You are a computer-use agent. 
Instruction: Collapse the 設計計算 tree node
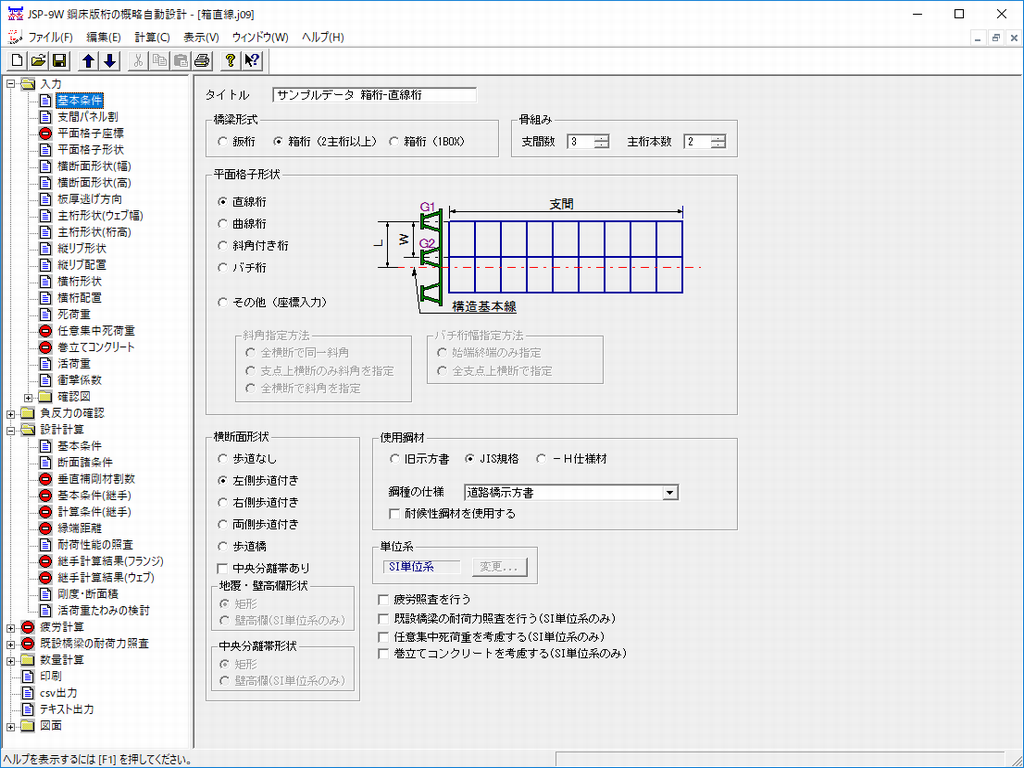pyautogui.click(x=11, y=430)
